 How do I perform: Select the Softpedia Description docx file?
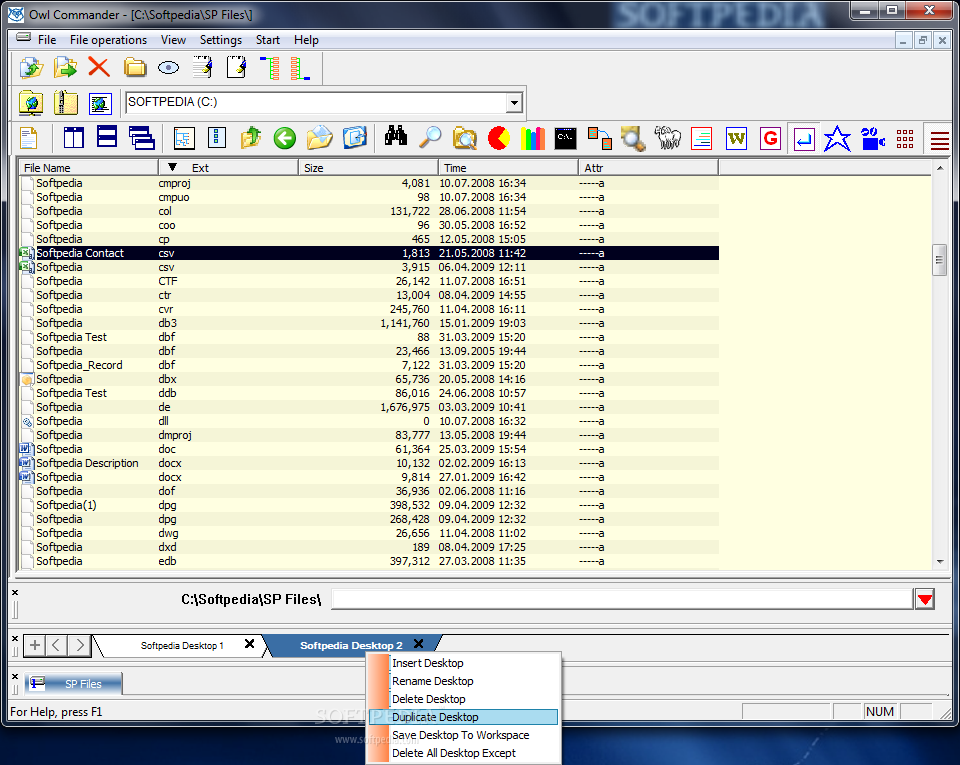tap(369, 463)
